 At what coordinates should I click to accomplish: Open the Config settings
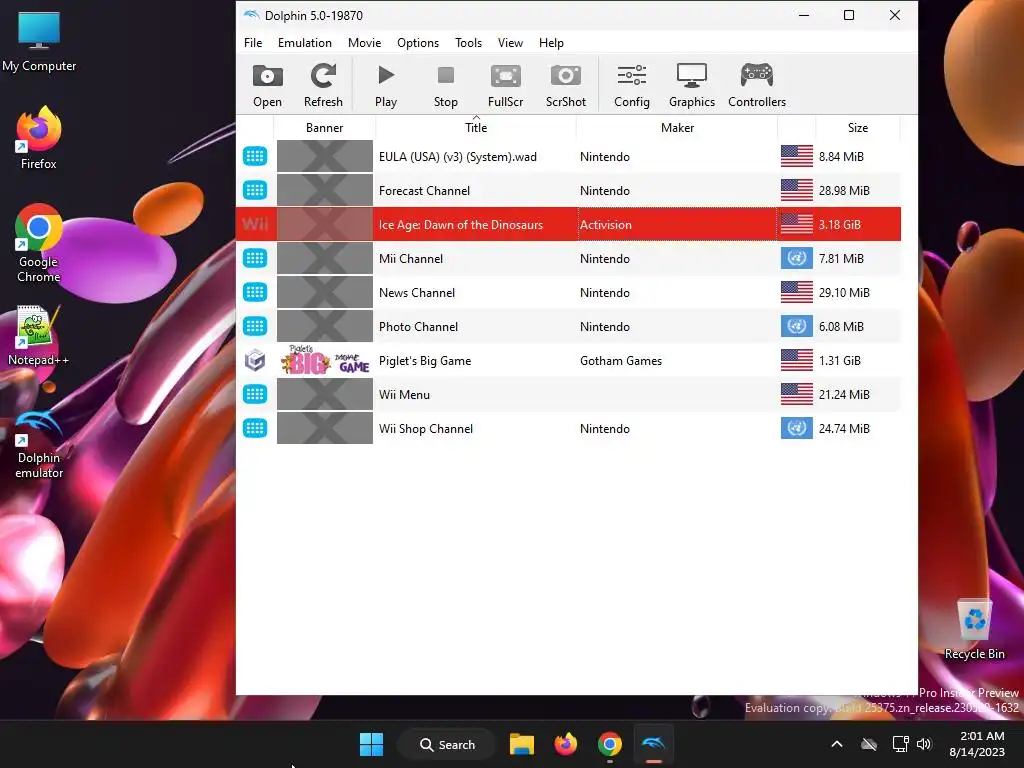[x=632, y=85]
